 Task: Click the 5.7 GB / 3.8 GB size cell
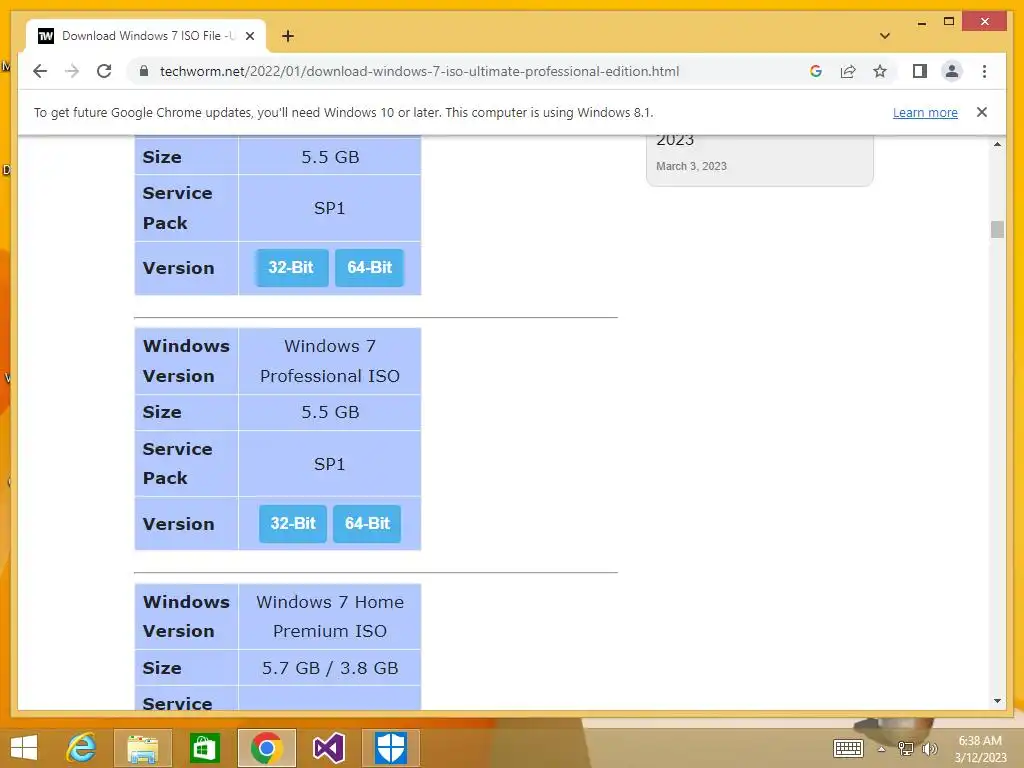[x=330, y=667]
